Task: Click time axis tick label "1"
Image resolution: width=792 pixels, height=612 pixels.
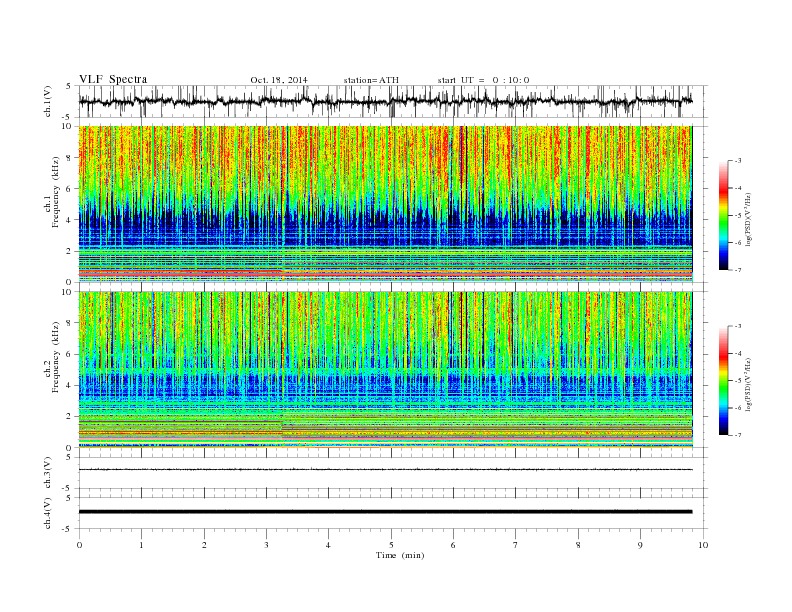Action: (x=141, y=545)
